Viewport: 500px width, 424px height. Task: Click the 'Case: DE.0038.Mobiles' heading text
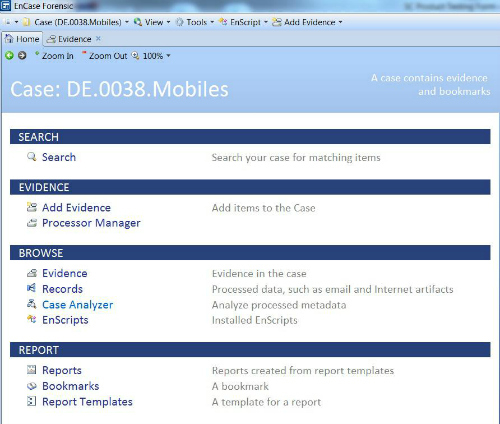[119, 89]
